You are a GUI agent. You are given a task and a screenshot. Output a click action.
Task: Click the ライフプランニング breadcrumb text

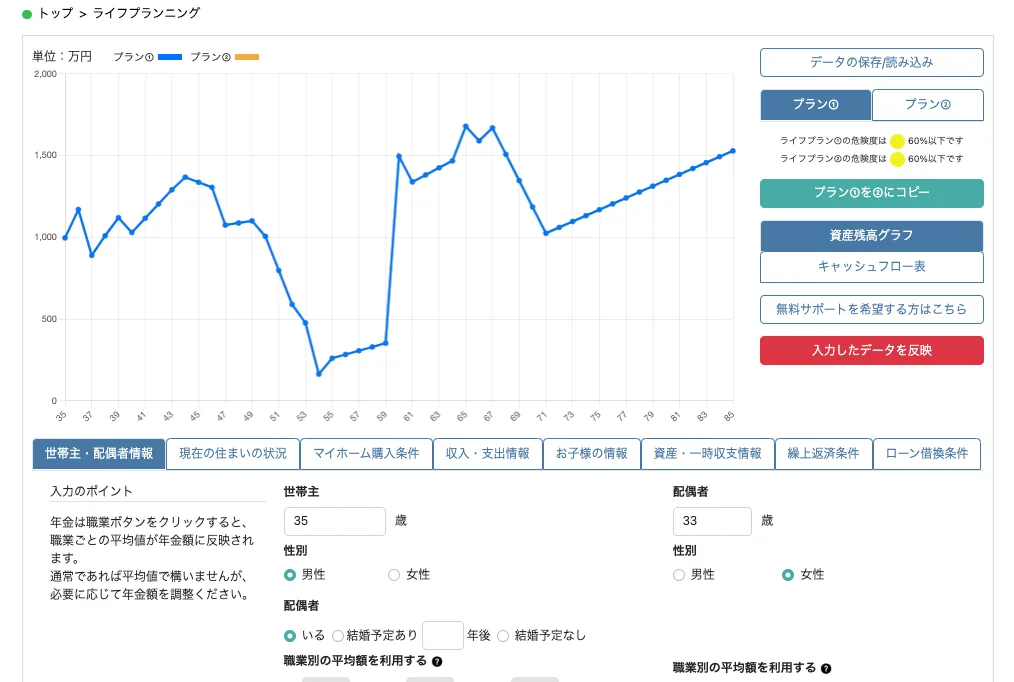[147, 14]
